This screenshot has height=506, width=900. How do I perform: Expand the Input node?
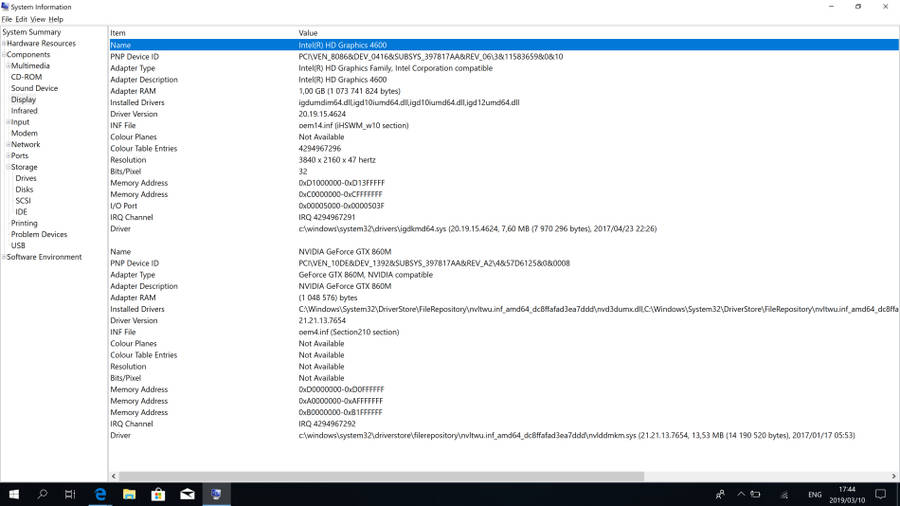[8, 122]
